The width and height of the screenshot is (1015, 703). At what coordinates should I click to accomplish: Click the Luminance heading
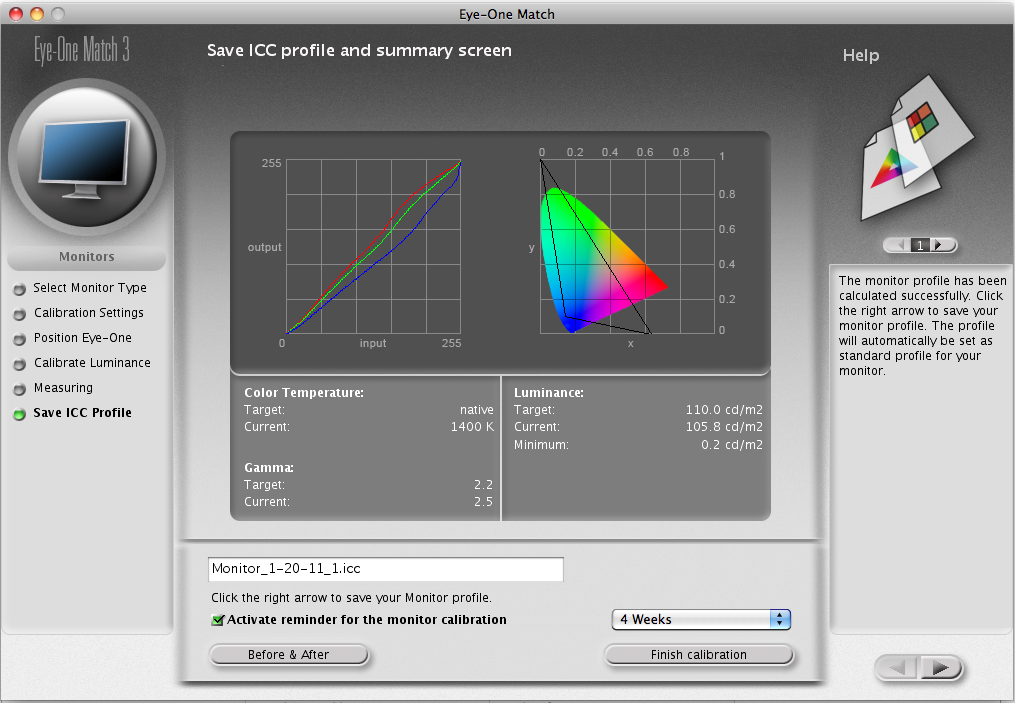pos(548,393)
